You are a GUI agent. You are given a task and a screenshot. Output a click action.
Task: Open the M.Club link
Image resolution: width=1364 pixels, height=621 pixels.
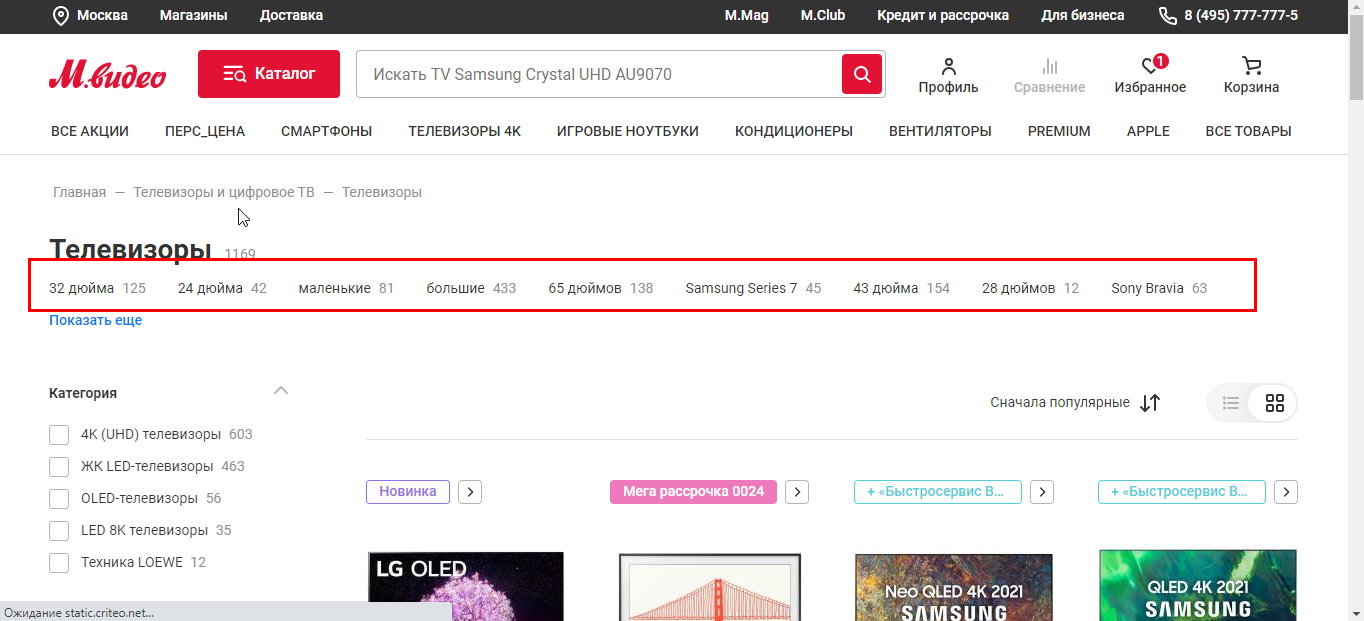coord(823,15)
